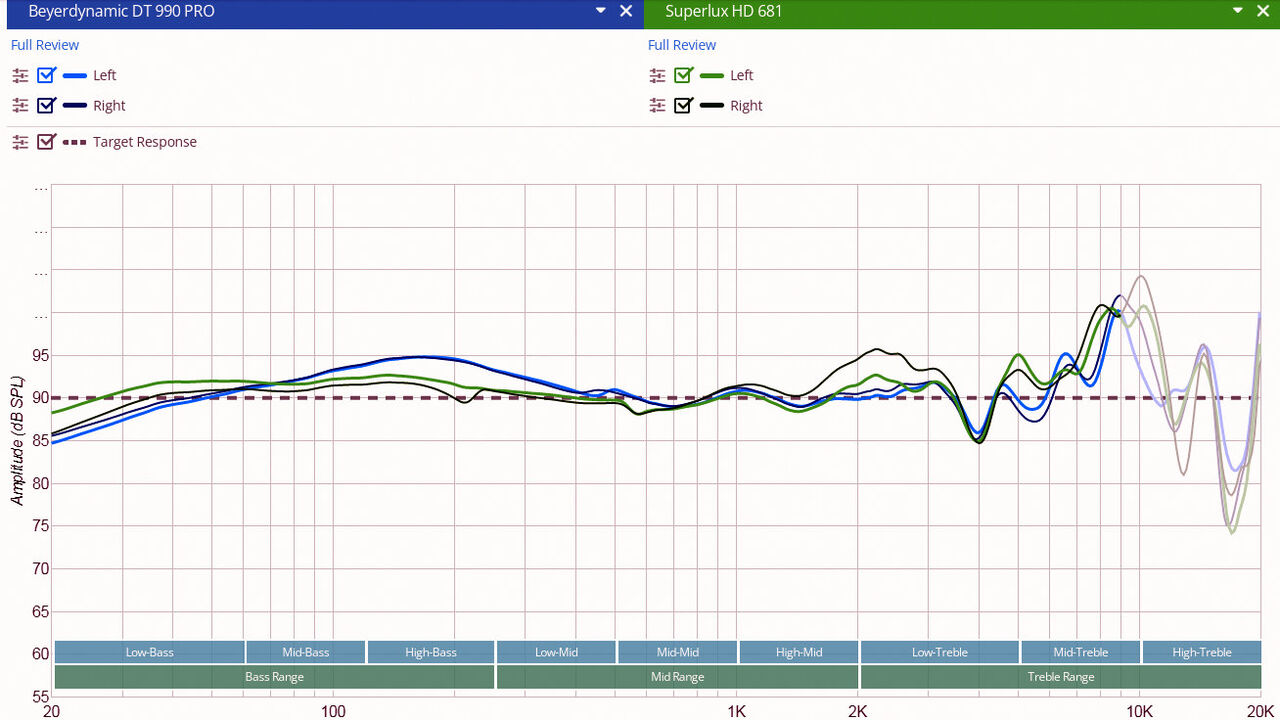
Task: Click the black Superlux Right line swatch
Action: click(x=712, y=105)
